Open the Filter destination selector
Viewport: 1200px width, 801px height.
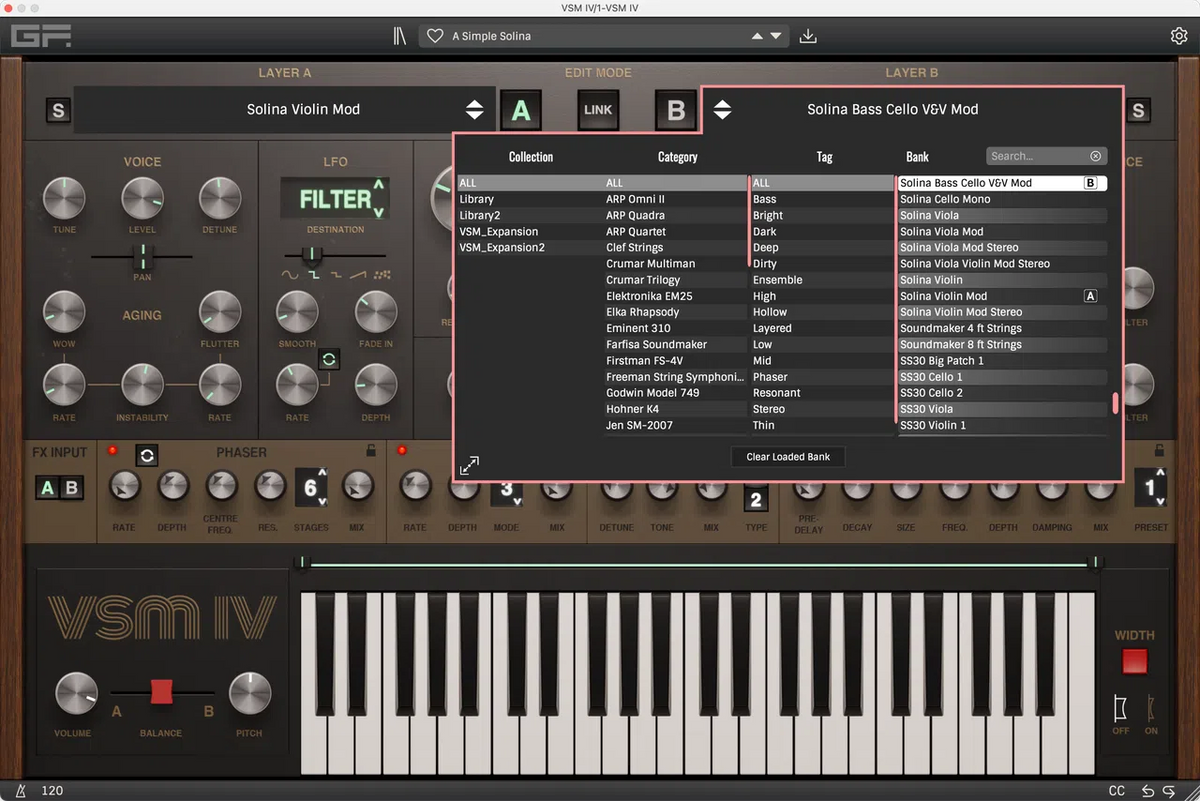335,200
